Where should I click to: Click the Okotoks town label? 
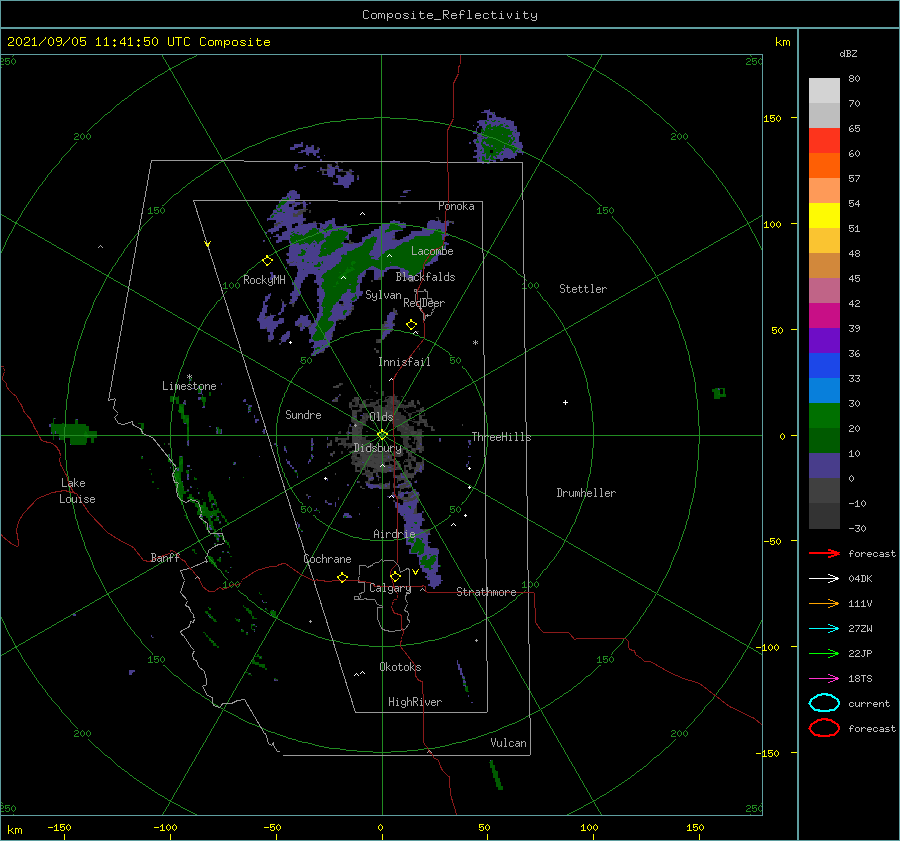coord(400,667)
